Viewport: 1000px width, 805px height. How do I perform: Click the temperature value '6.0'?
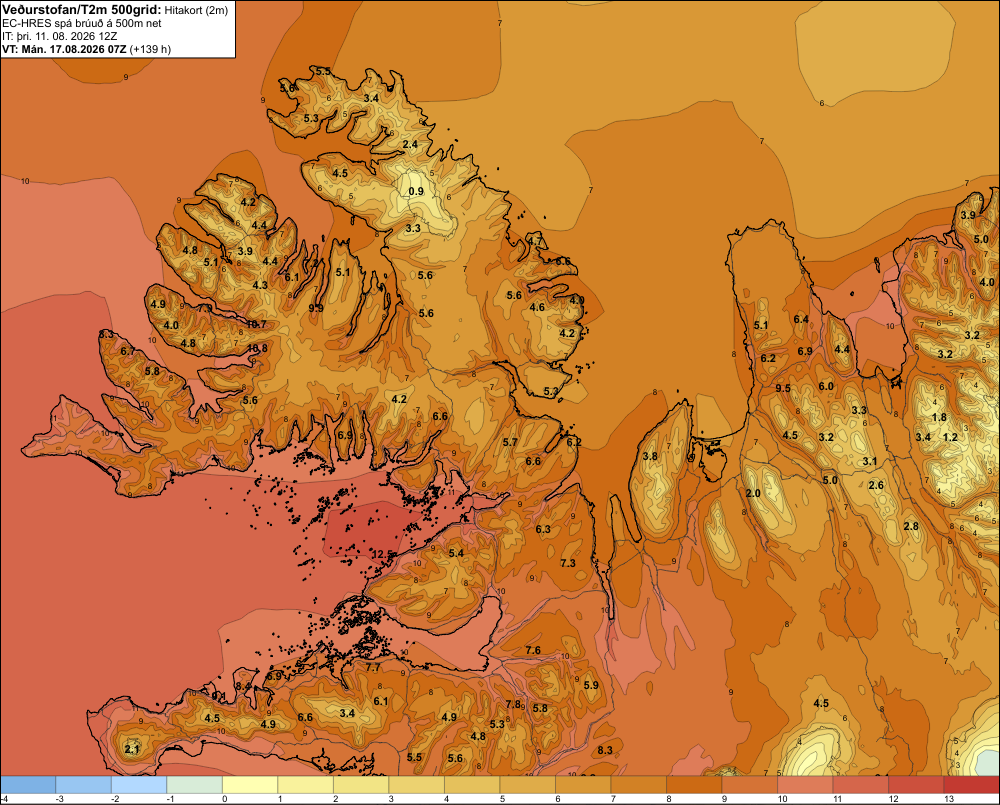(x=826, y=386)
